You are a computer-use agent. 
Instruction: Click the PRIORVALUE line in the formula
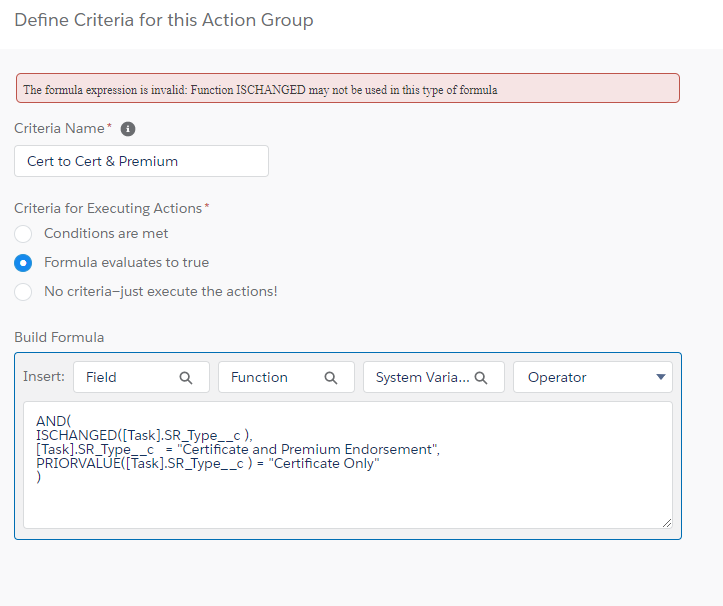[x=208, y=464]
